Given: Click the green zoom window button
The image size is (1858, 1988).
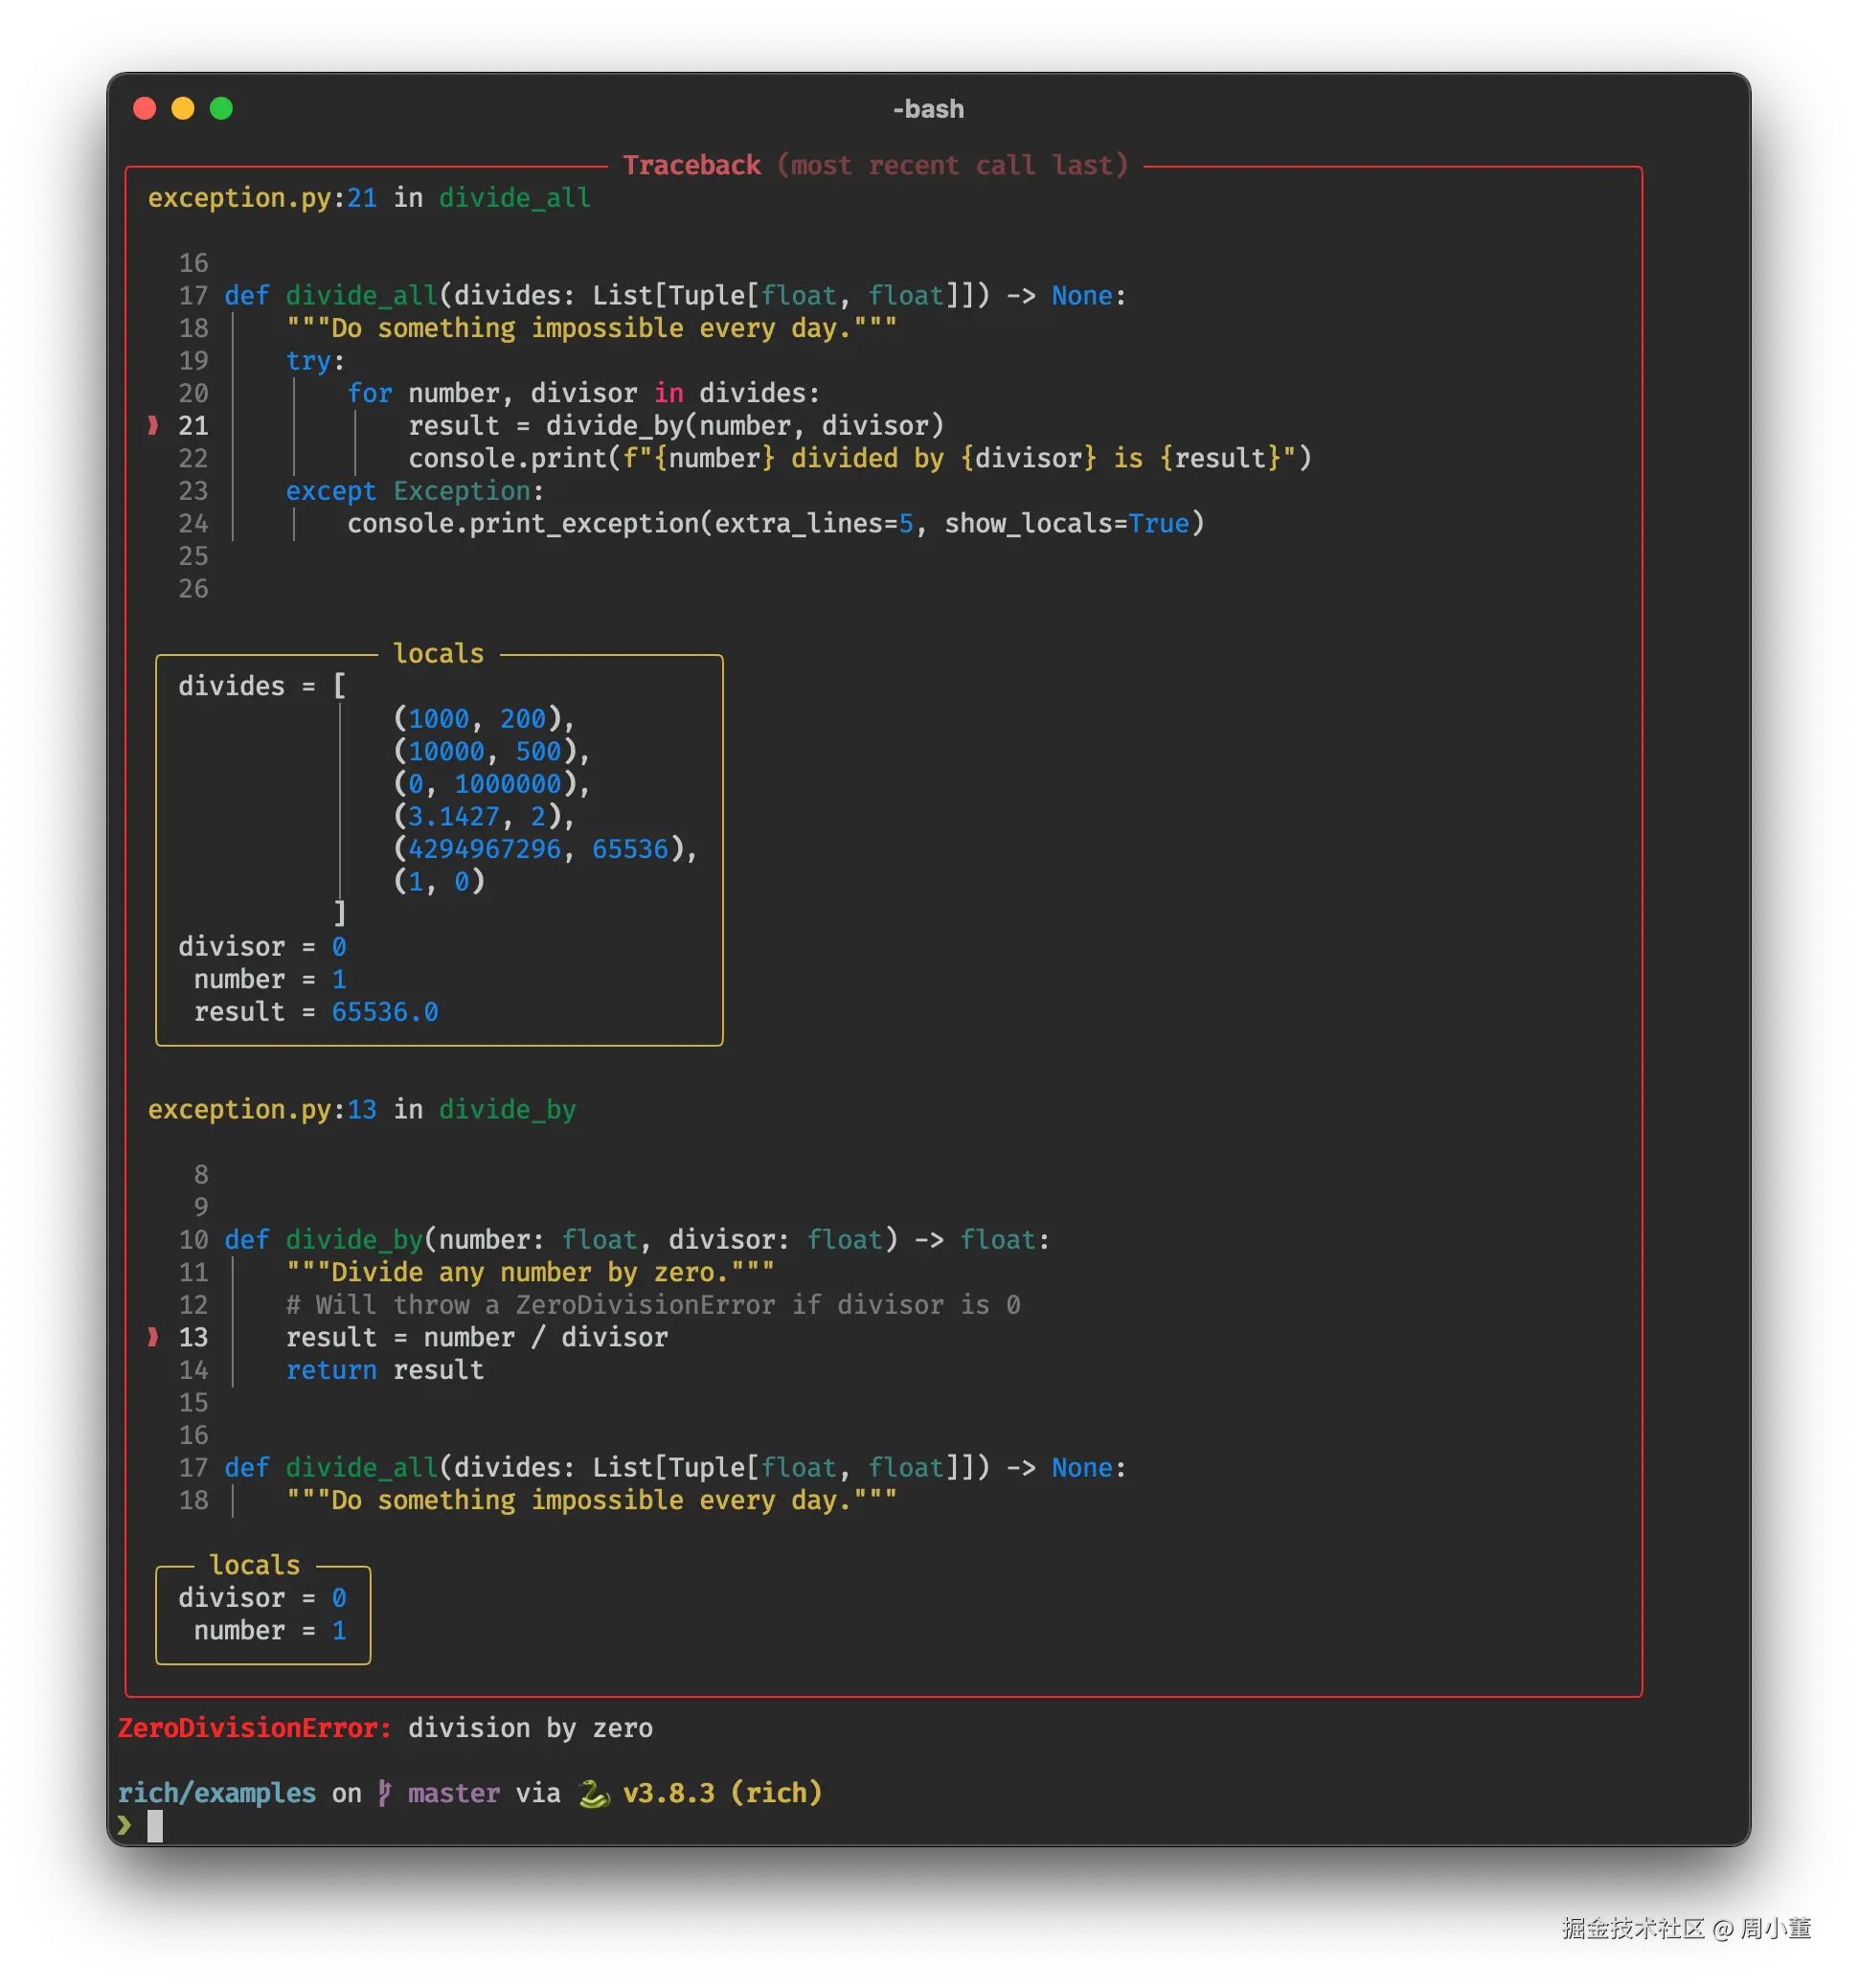Looking at the screenshot, I should pos(221,108).
